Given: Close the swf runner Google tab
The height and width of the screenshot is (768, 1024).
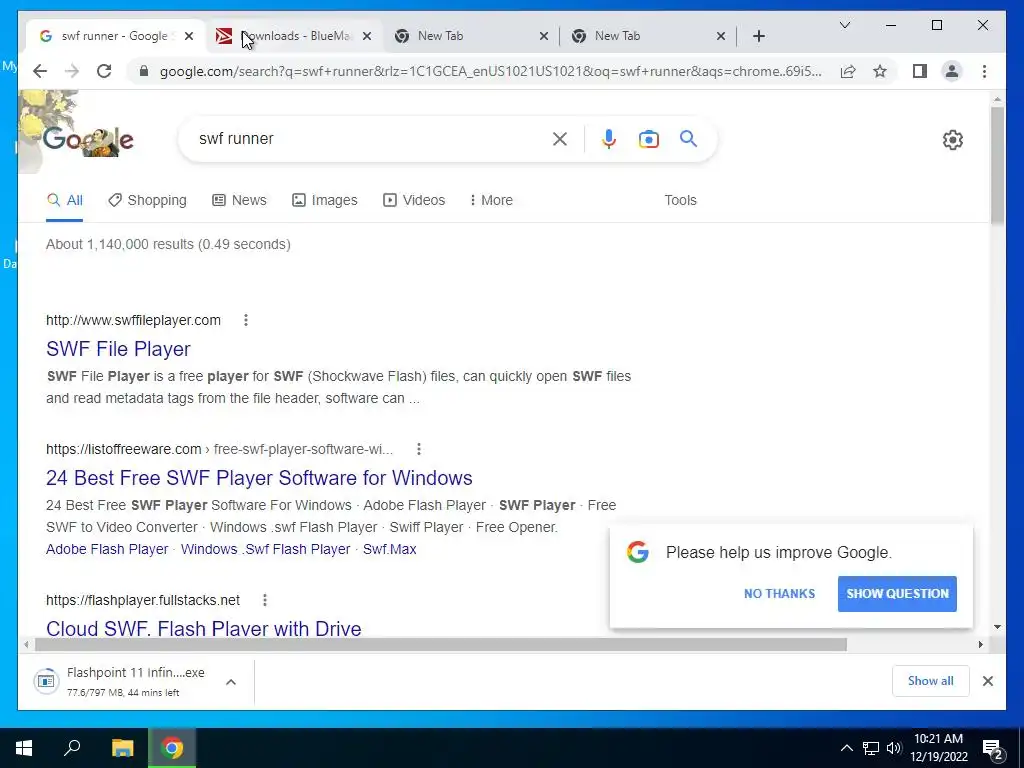Looking at the screenshot, I should 189,36.
